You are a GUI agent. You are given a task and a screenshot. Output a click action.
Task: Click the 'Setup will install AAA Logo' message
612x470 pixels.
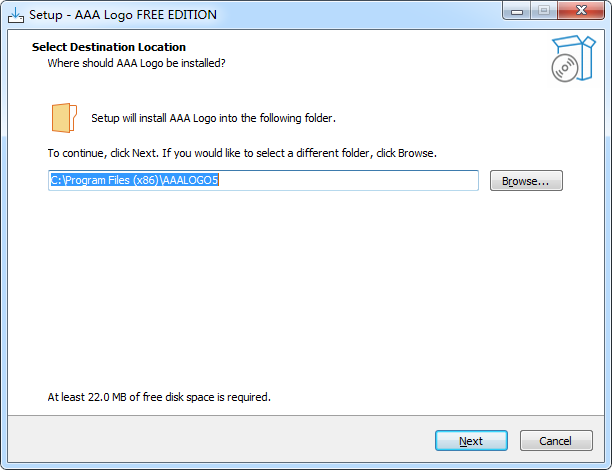tap(213, 118)
